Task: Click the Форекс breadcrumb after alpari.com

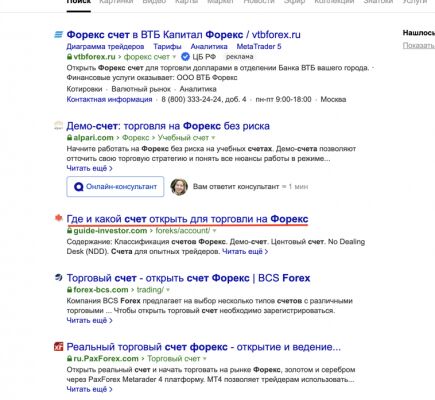Action: point(136,138)
